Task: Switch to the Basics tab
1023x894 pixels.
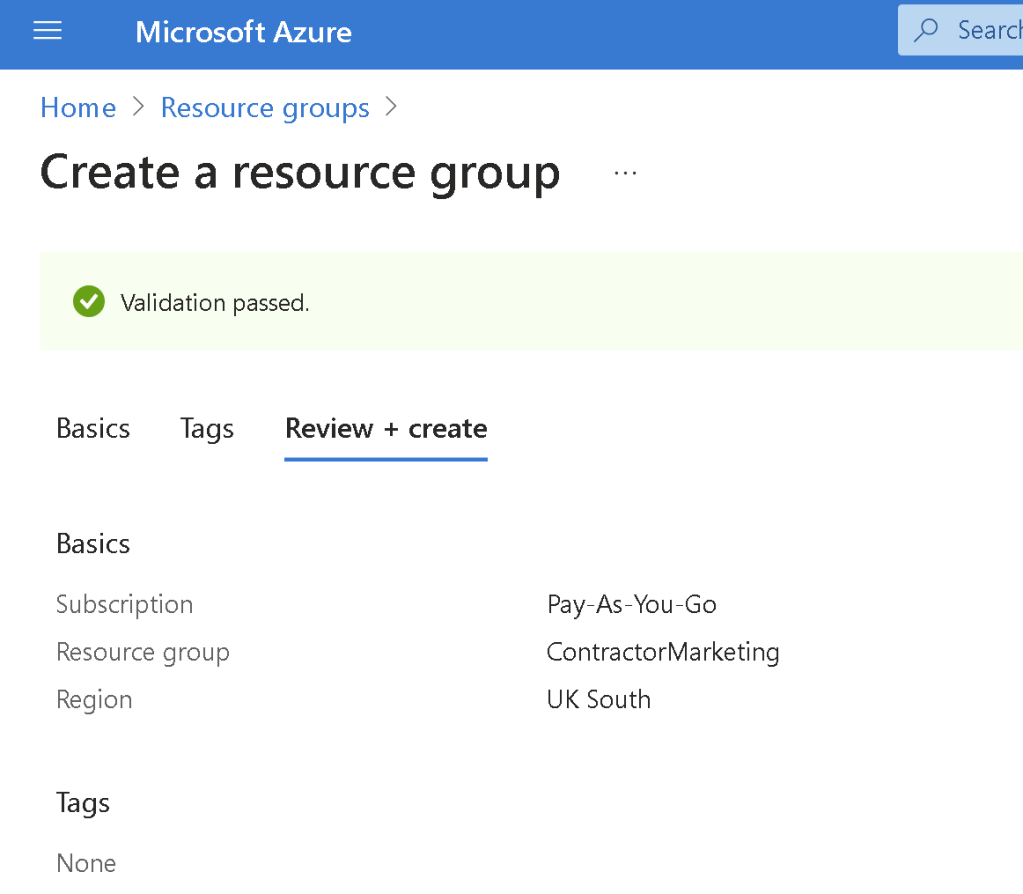Action: [x=93, y=429]
